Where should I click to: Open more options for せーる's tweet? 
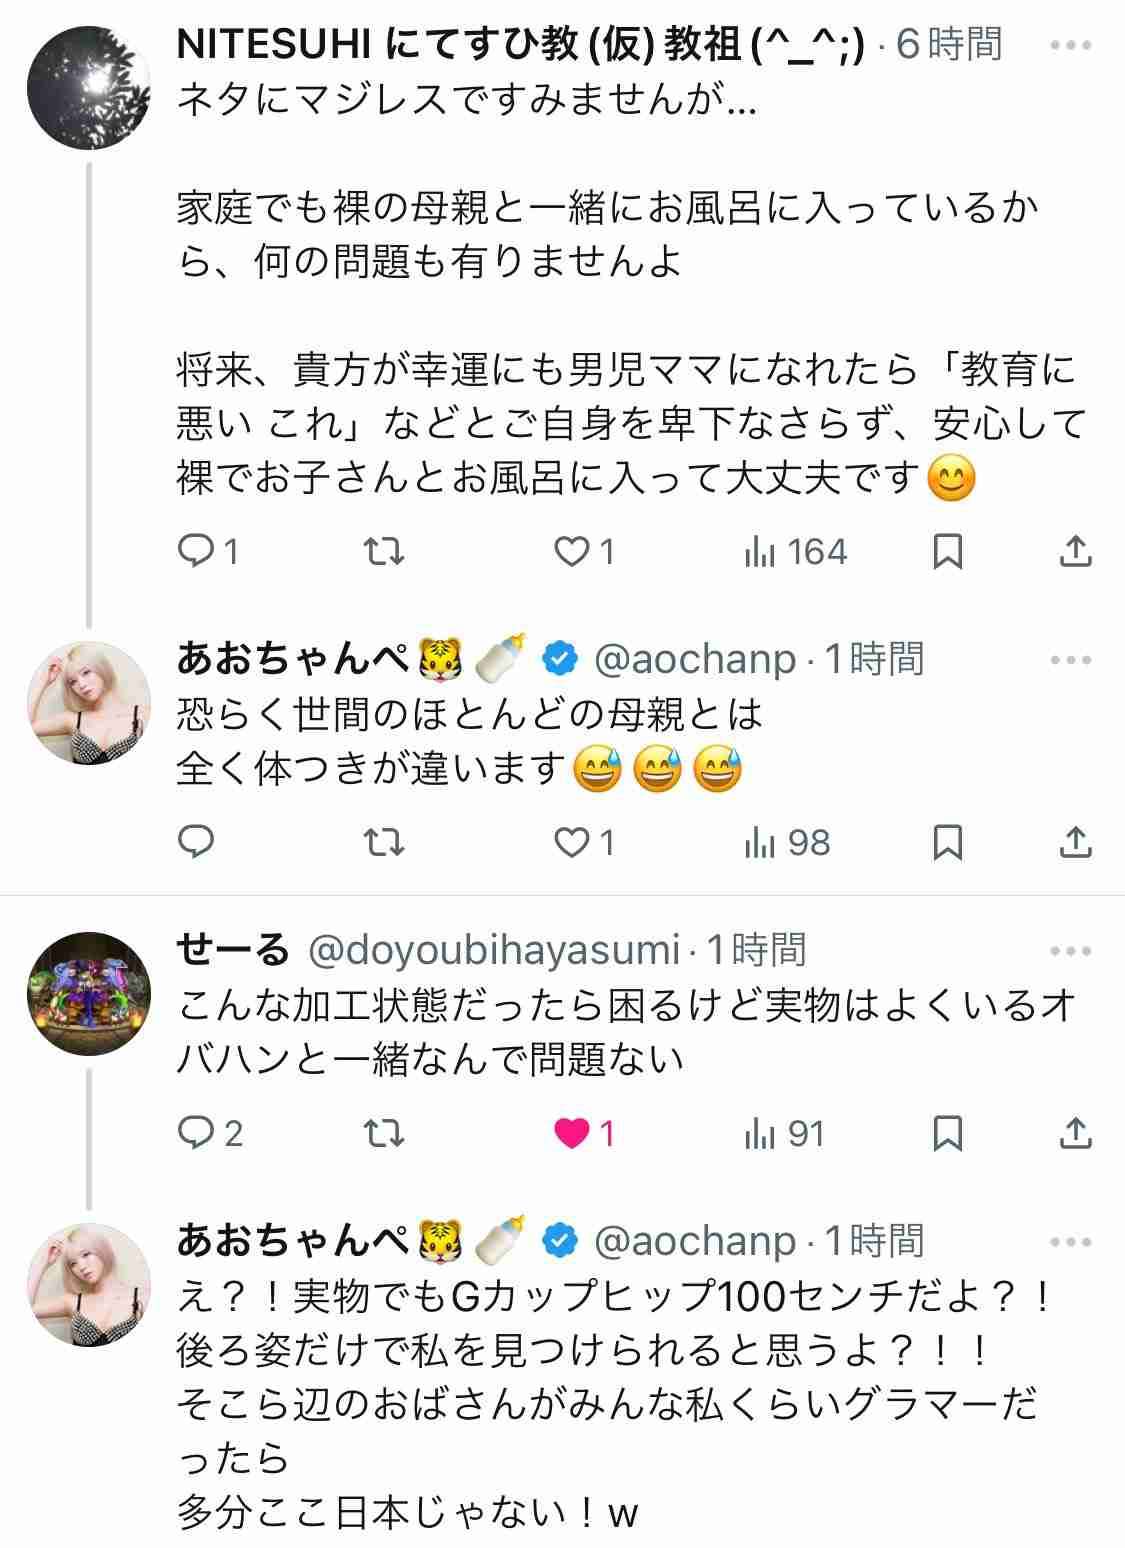tap(1071, 951)
